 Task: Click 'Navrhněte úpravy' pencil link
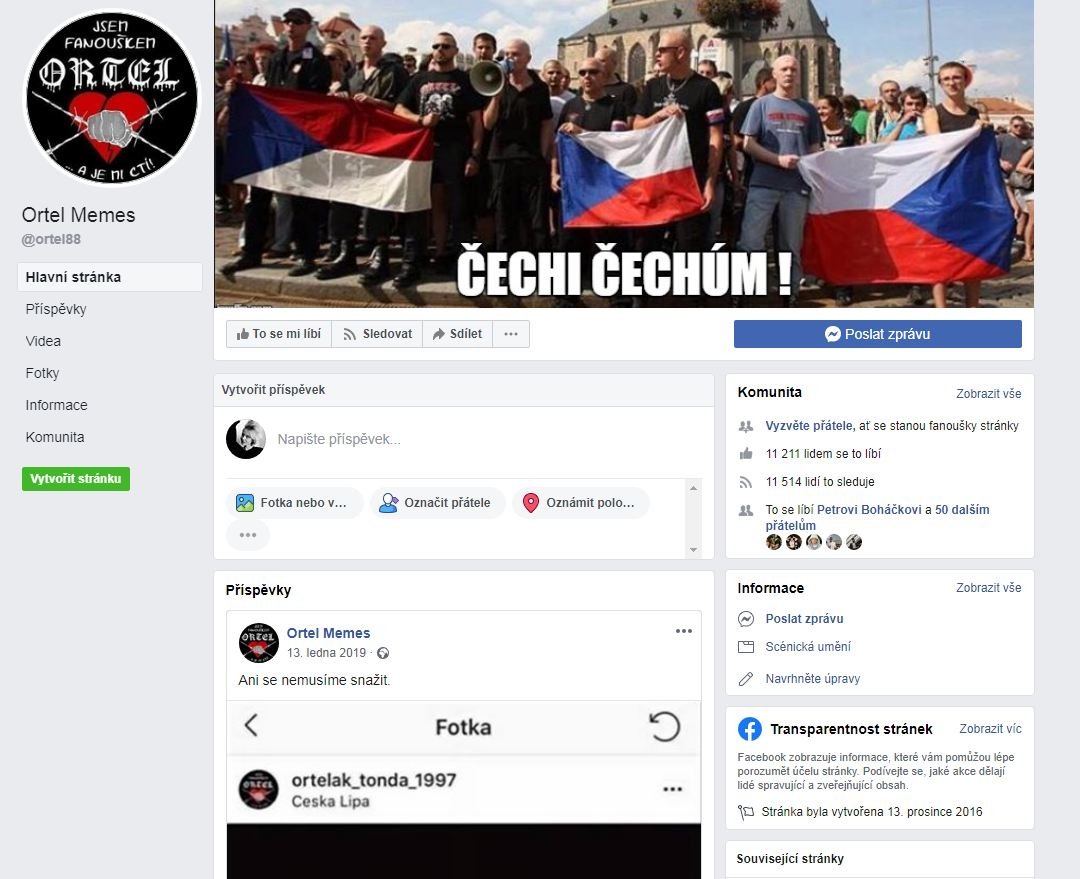pos(813,679)
